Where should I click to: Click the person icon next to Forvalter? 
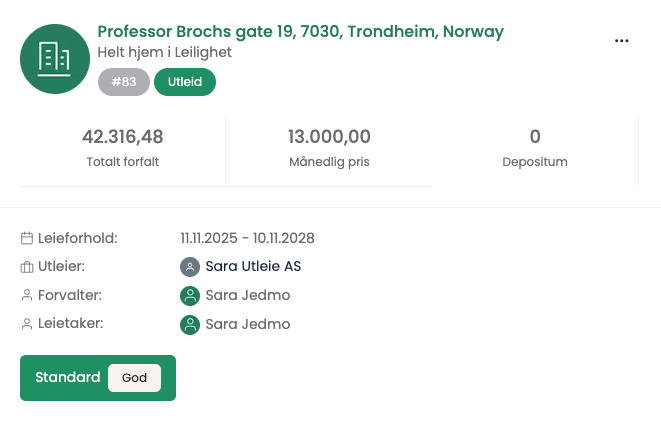click(27, 296)
